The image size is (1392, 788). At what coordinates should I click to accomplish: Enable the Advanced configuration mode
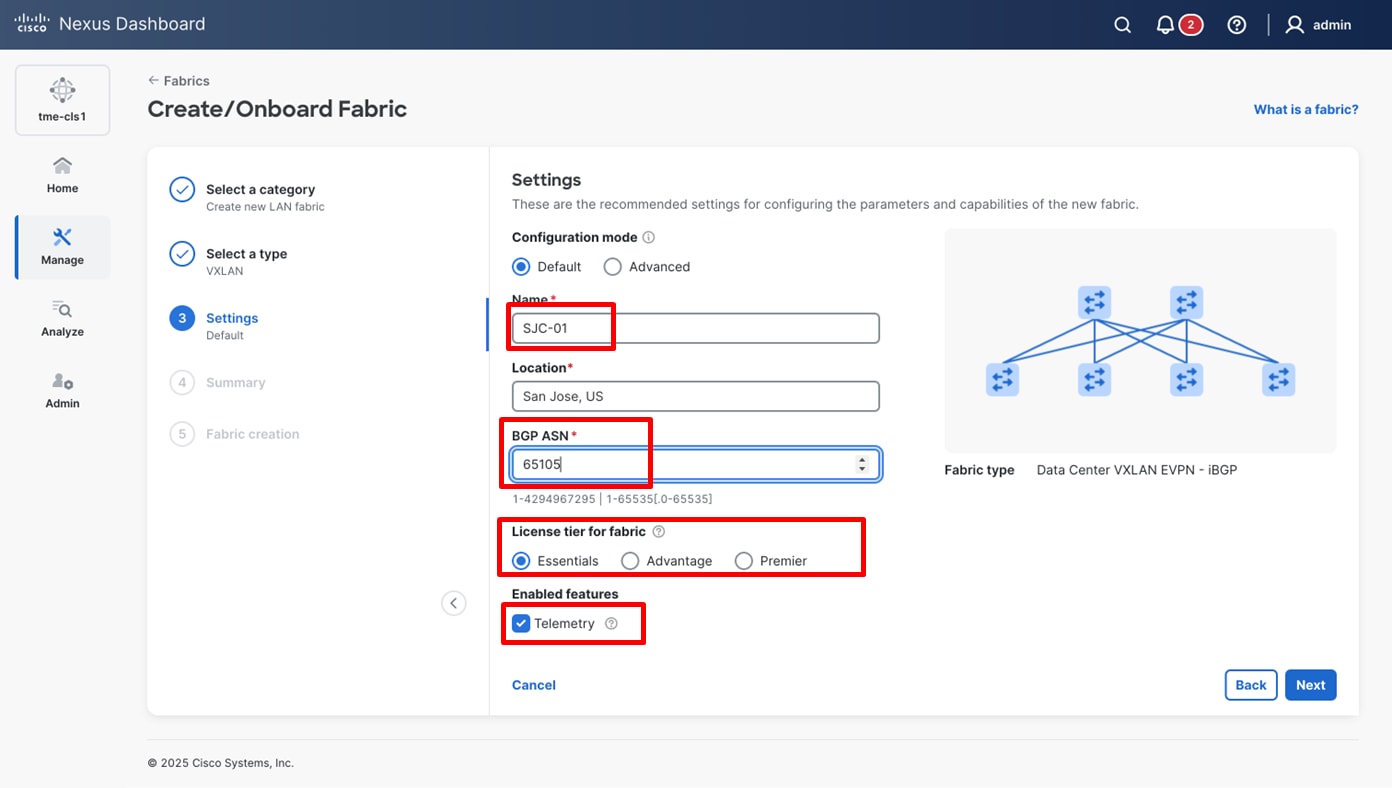tap(612, 266)
